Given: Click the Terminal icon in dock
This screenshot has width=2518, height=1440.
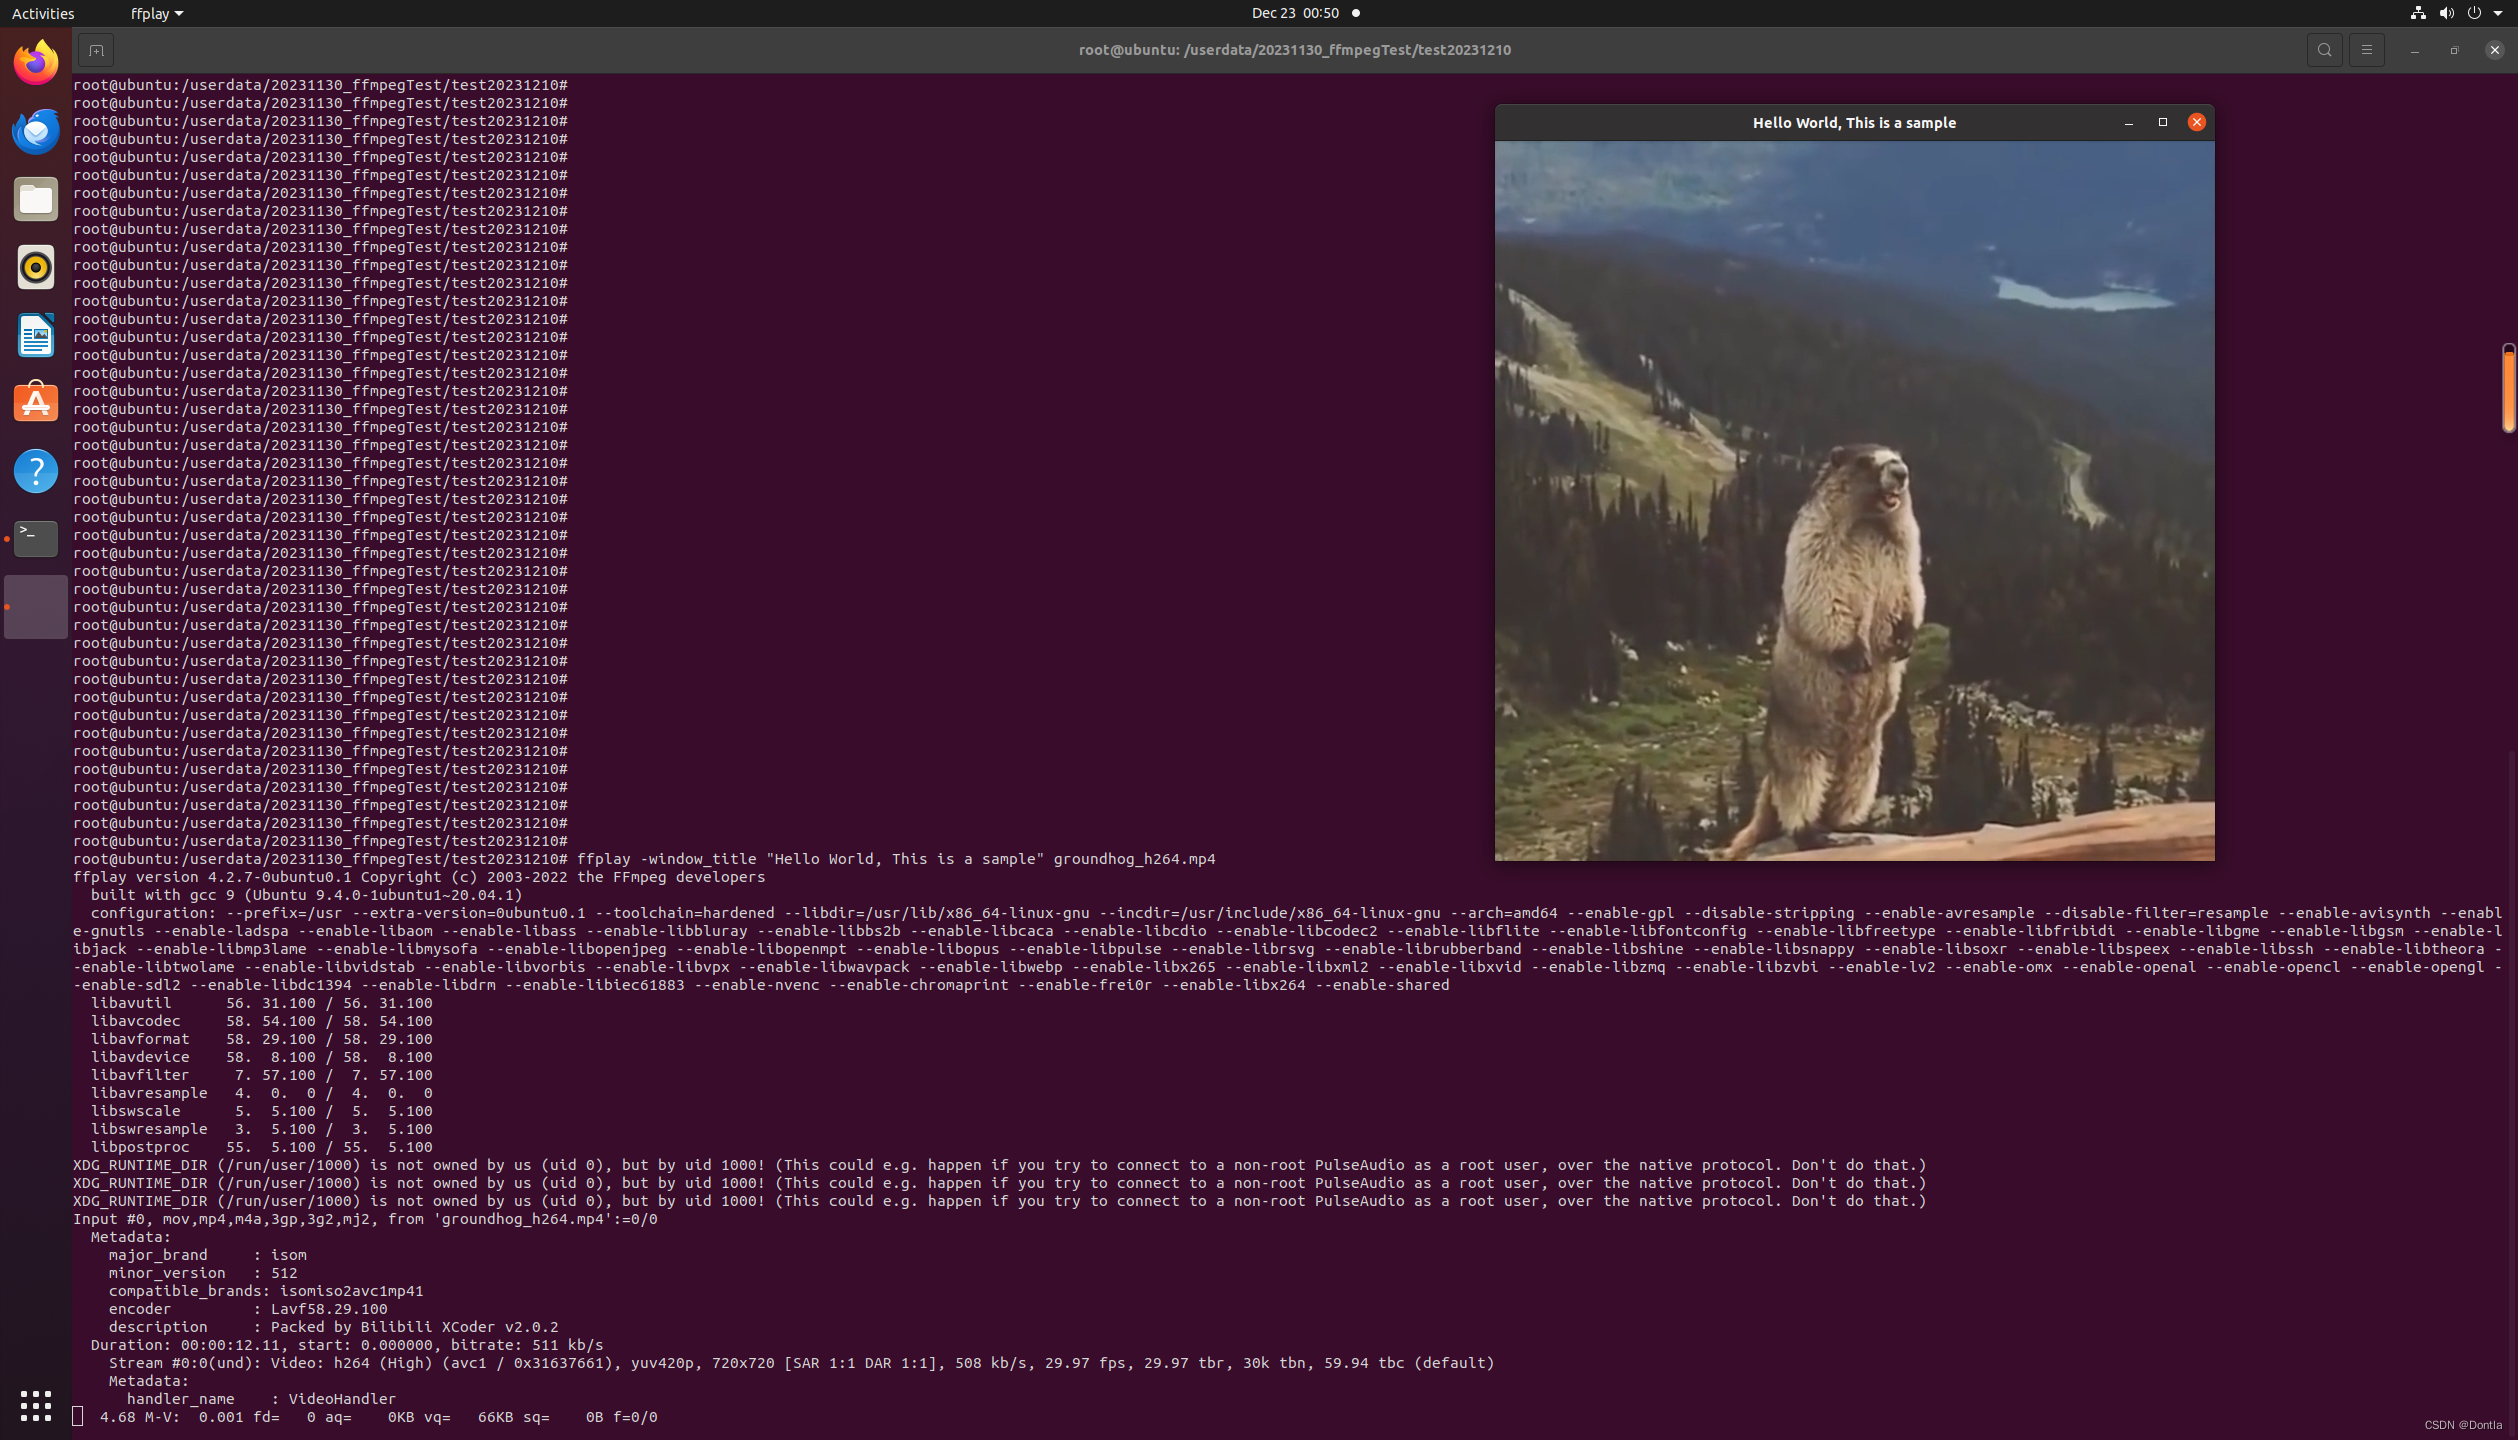Looking at the screenshot, I should (x=36, y=539).
